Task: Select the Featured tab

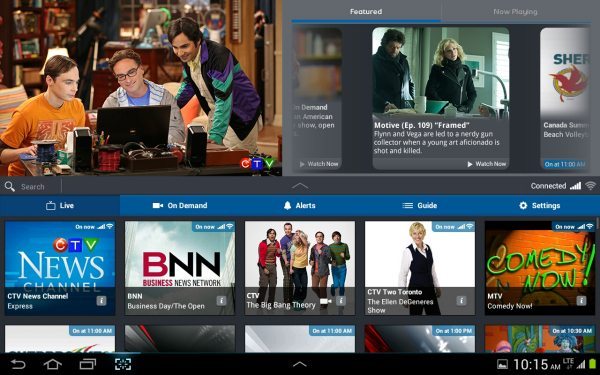Action: click(366, 12)
